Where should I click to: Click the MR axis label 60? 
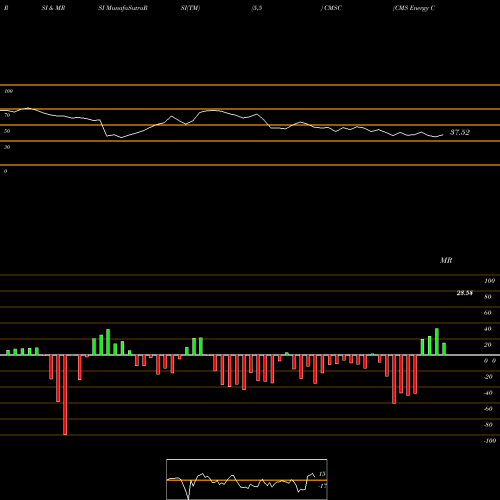488,313
